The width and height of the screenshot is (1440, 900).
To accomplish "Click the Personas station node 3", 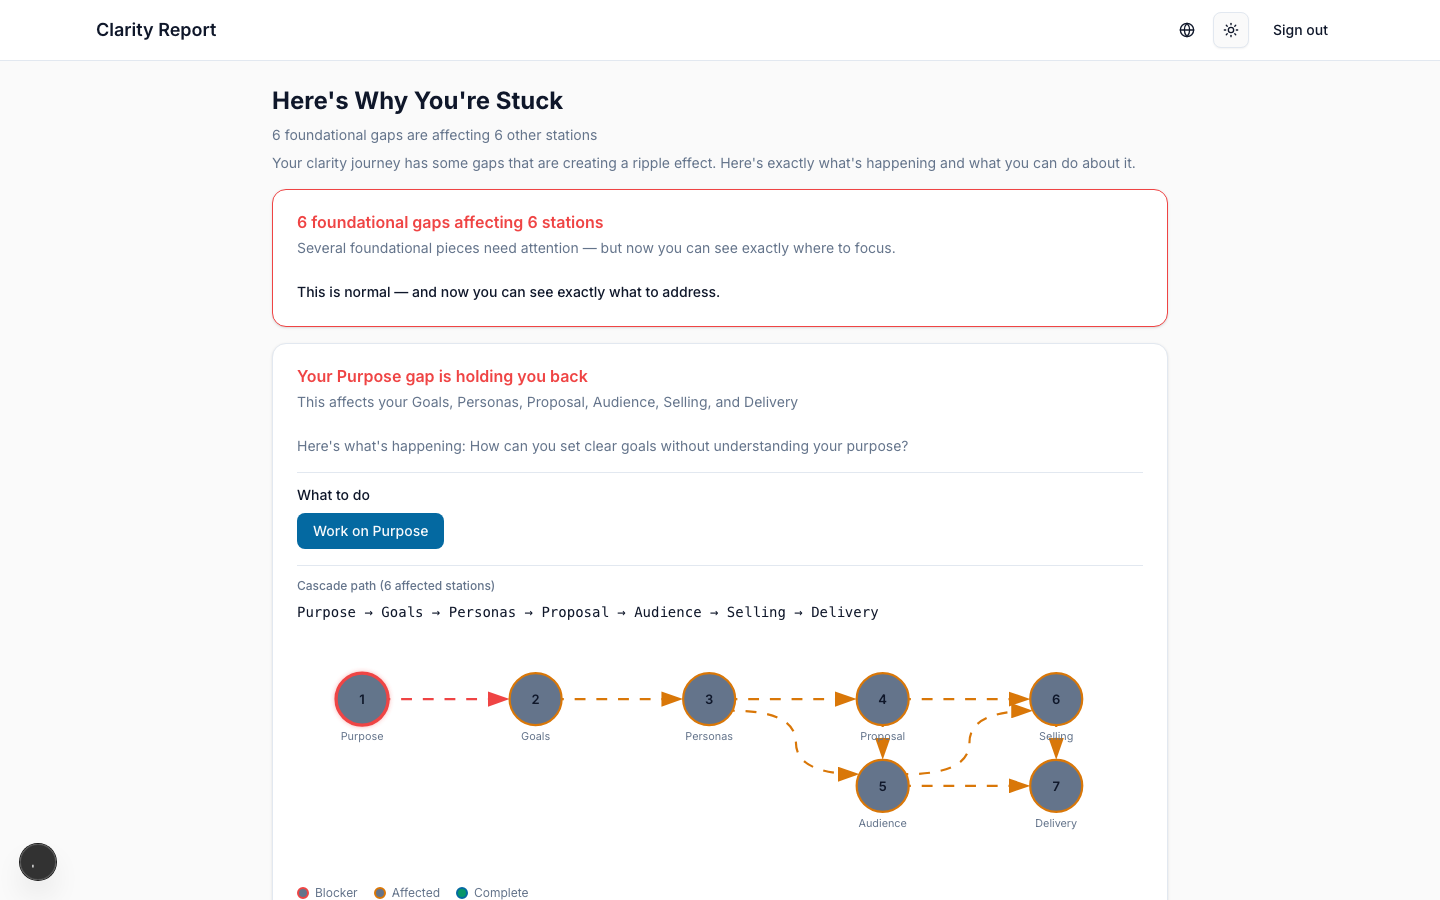I will (x=709, y=699).
